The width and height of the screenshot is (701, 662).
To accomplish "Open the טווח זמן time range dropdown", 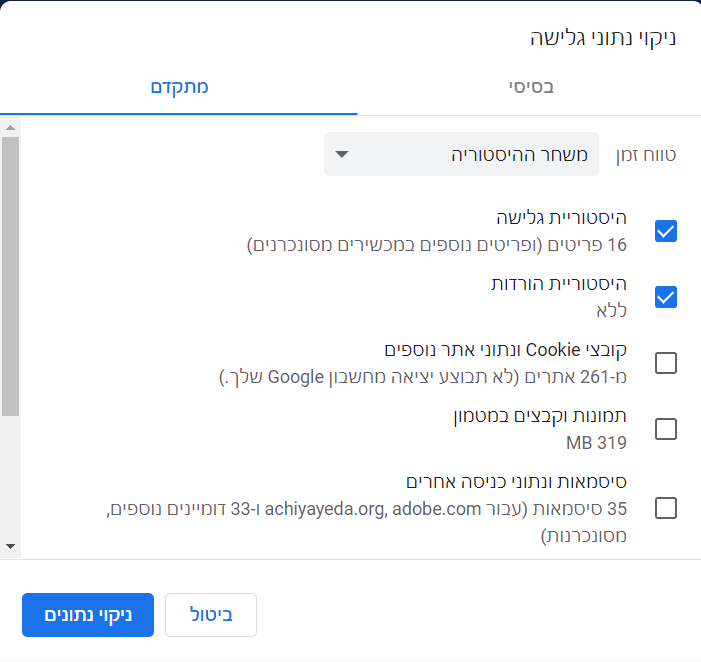I will (461, 154).
